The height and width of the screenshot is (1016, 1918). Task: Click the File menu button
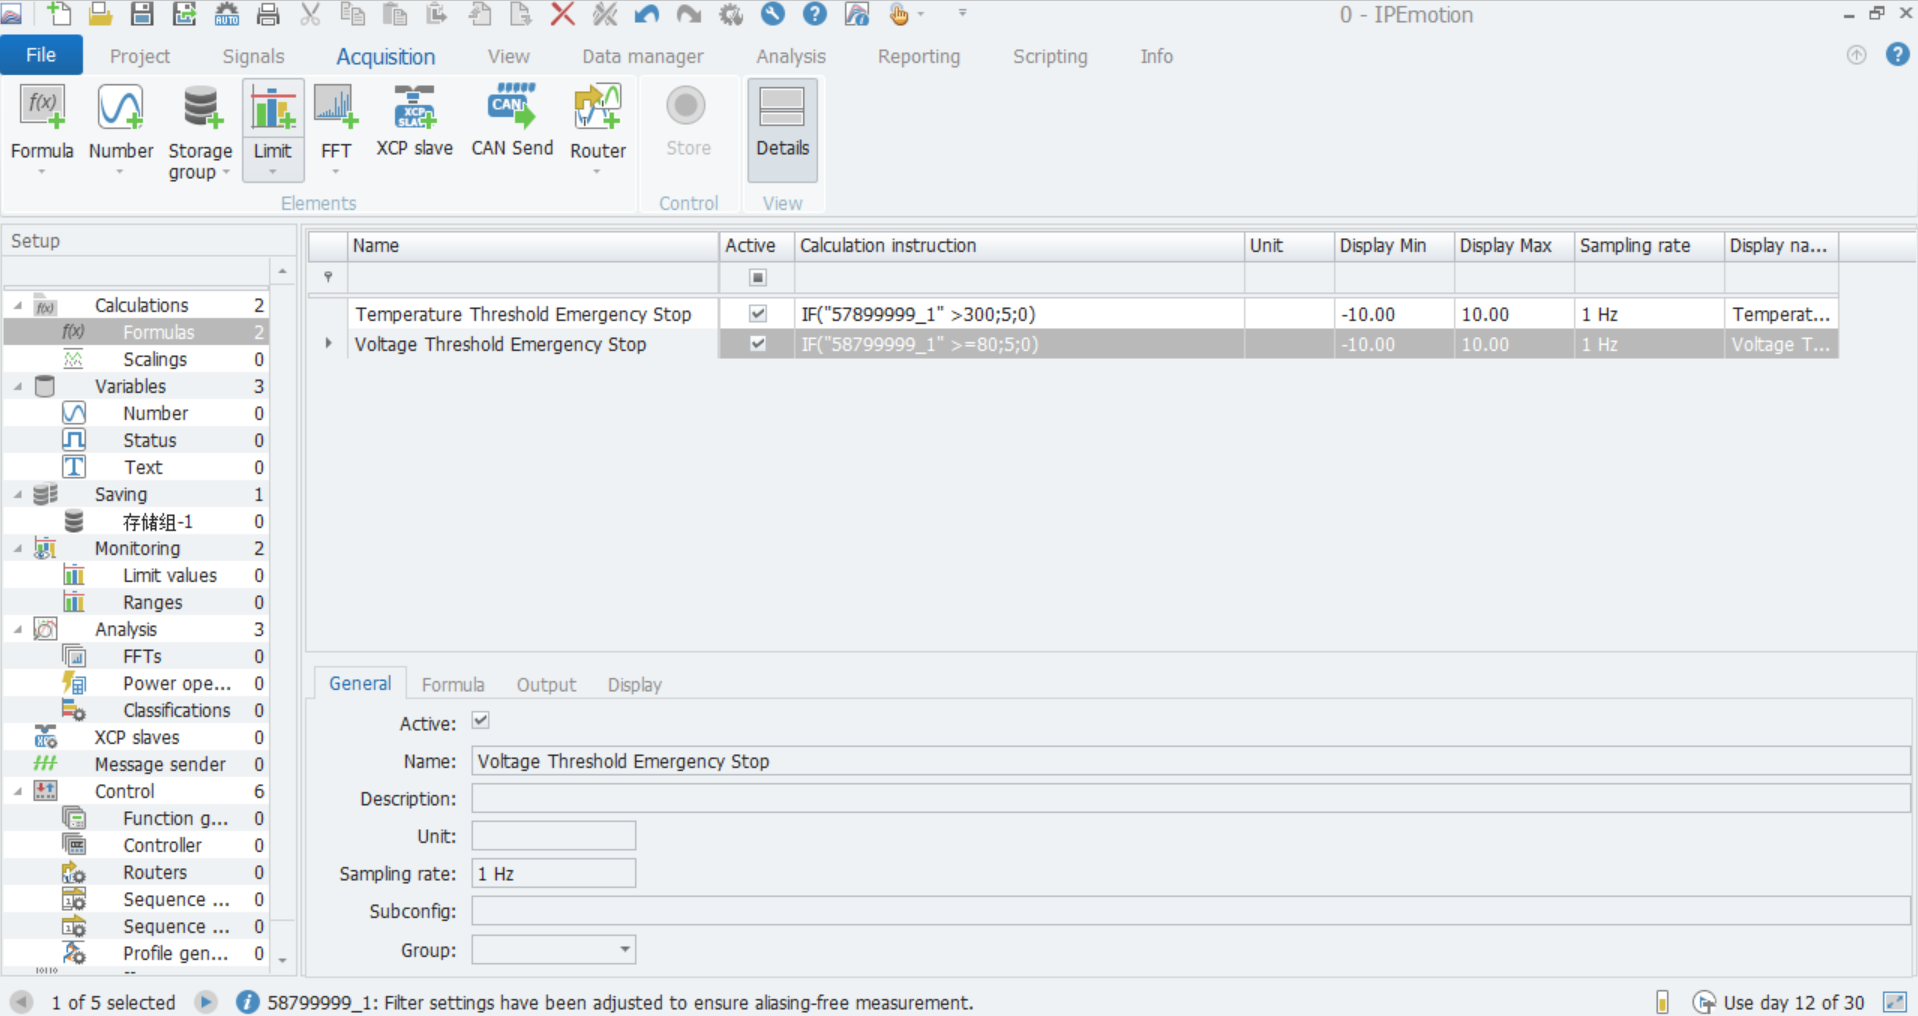click(41, 56)
